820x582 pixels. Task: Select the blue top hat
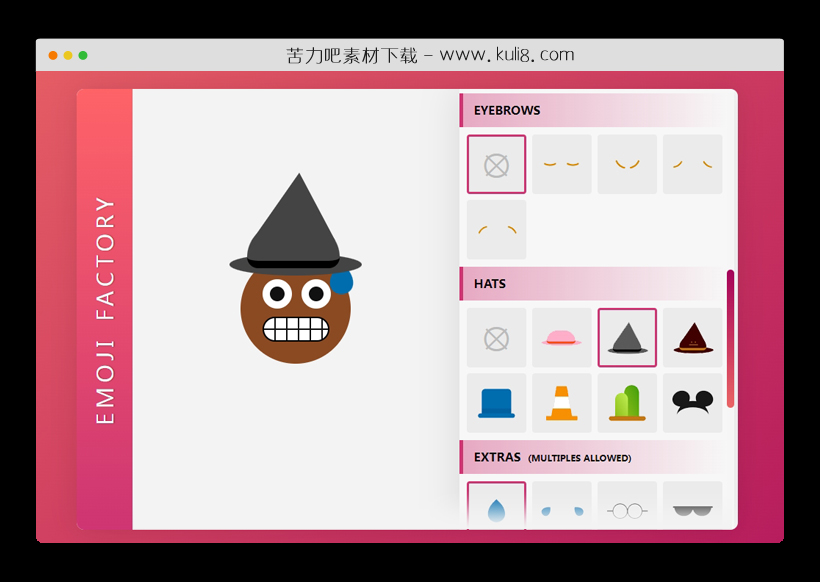[496, 403]
